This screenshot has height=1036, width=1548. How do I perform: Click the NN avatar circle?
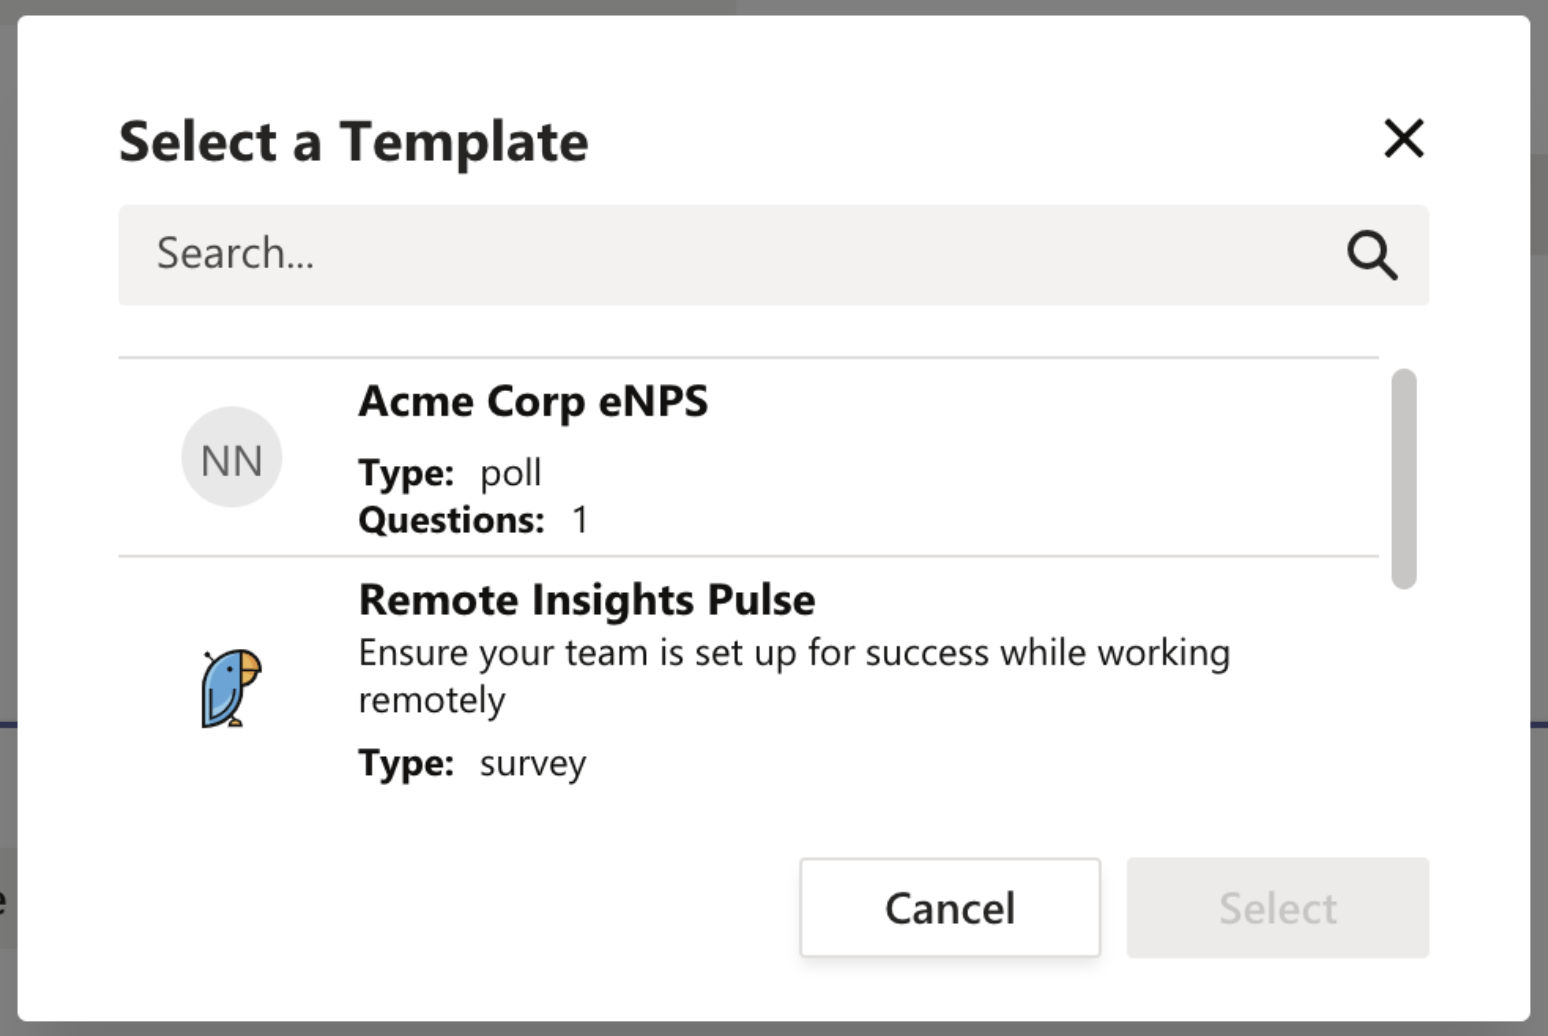point(231,457)
